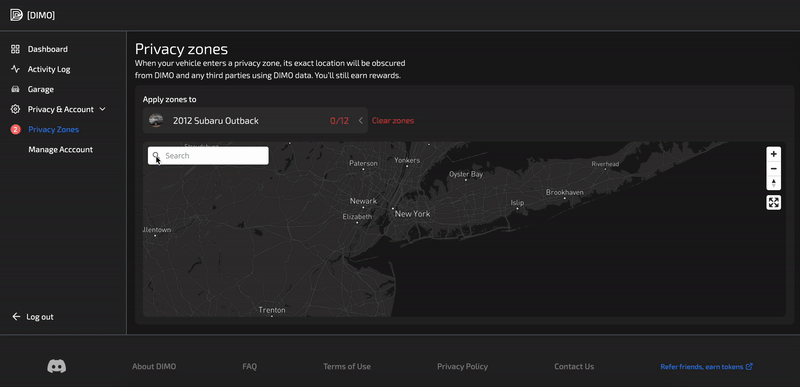
Task: Zoom in the map with plus button
Action: pos(773,154)
